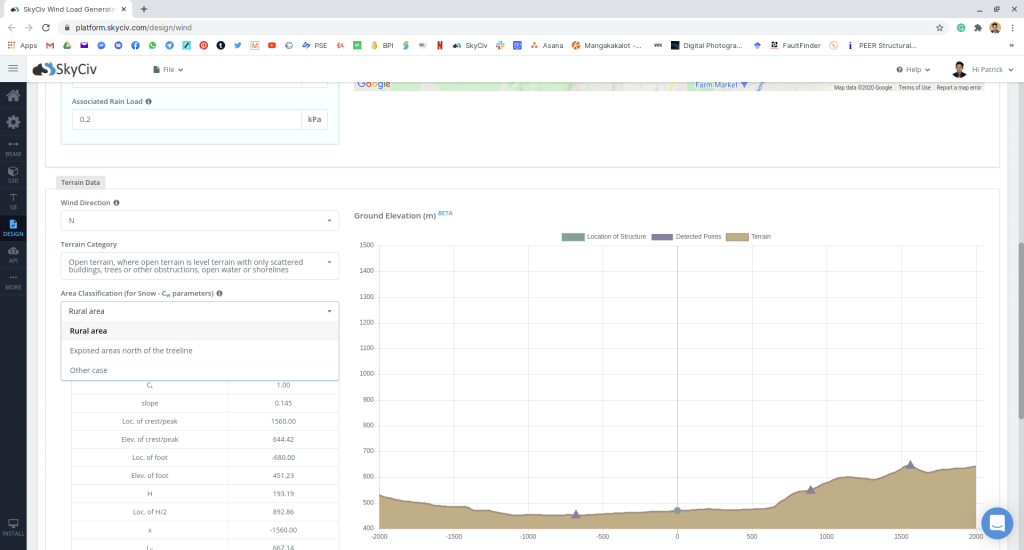Open the File menu
The image size is (1024, 550).
[168, 70]
